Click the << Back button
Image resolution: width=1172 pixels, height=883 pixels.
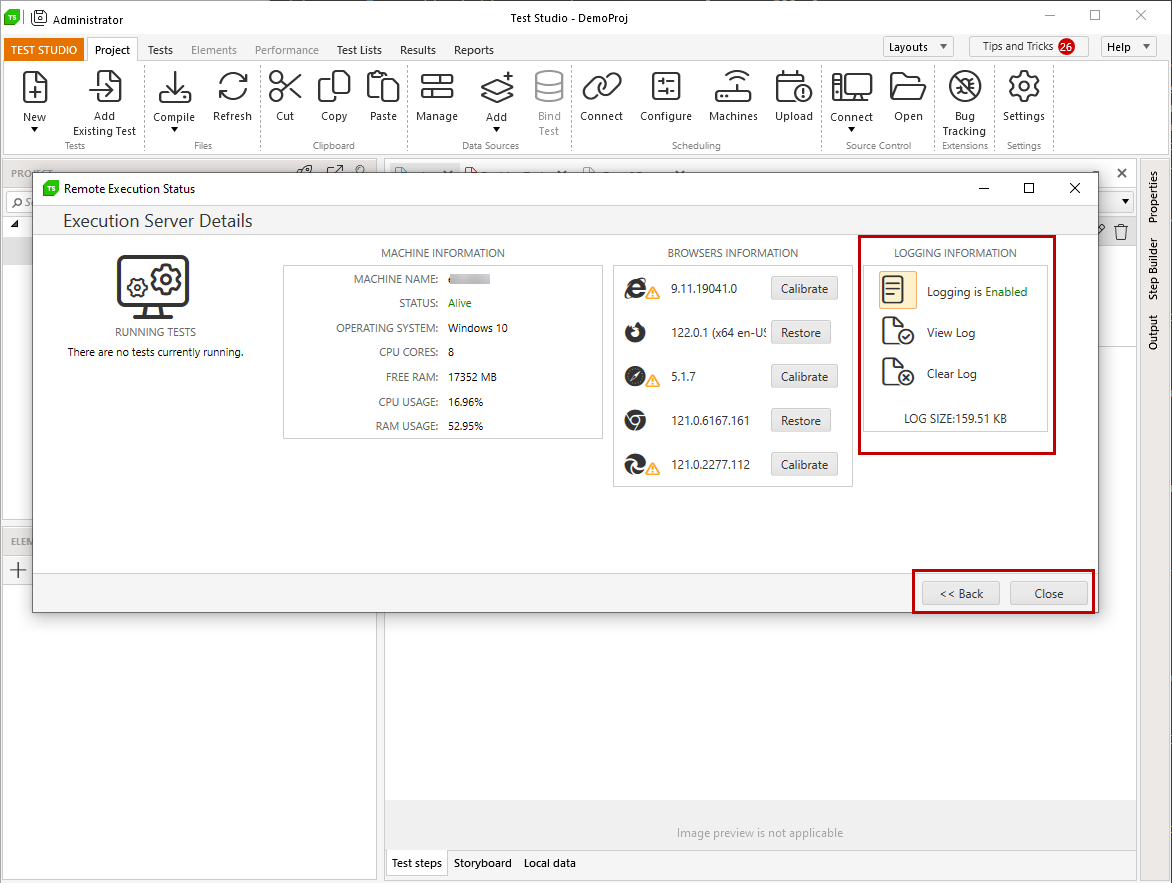coord(961,594)
